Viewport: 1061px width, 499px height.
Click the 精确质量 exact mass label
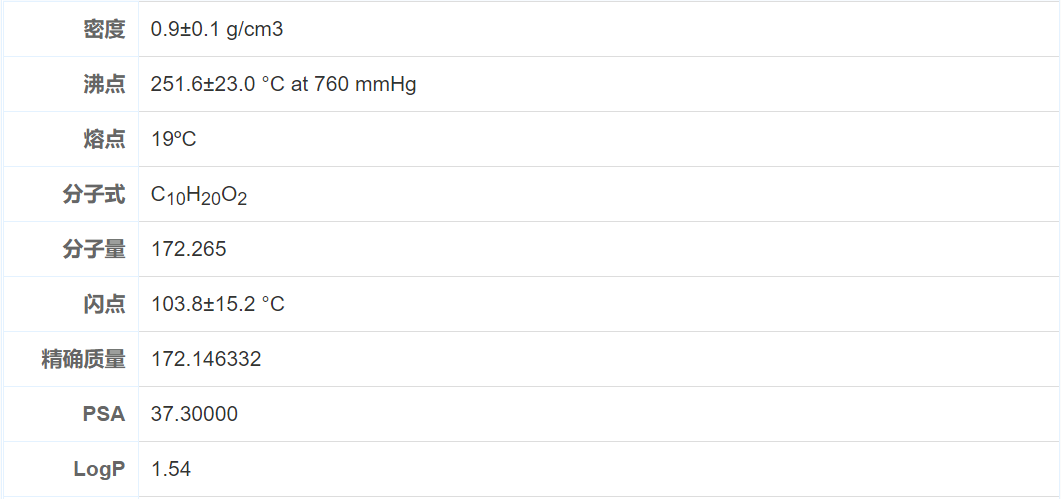tap(83, 359)
